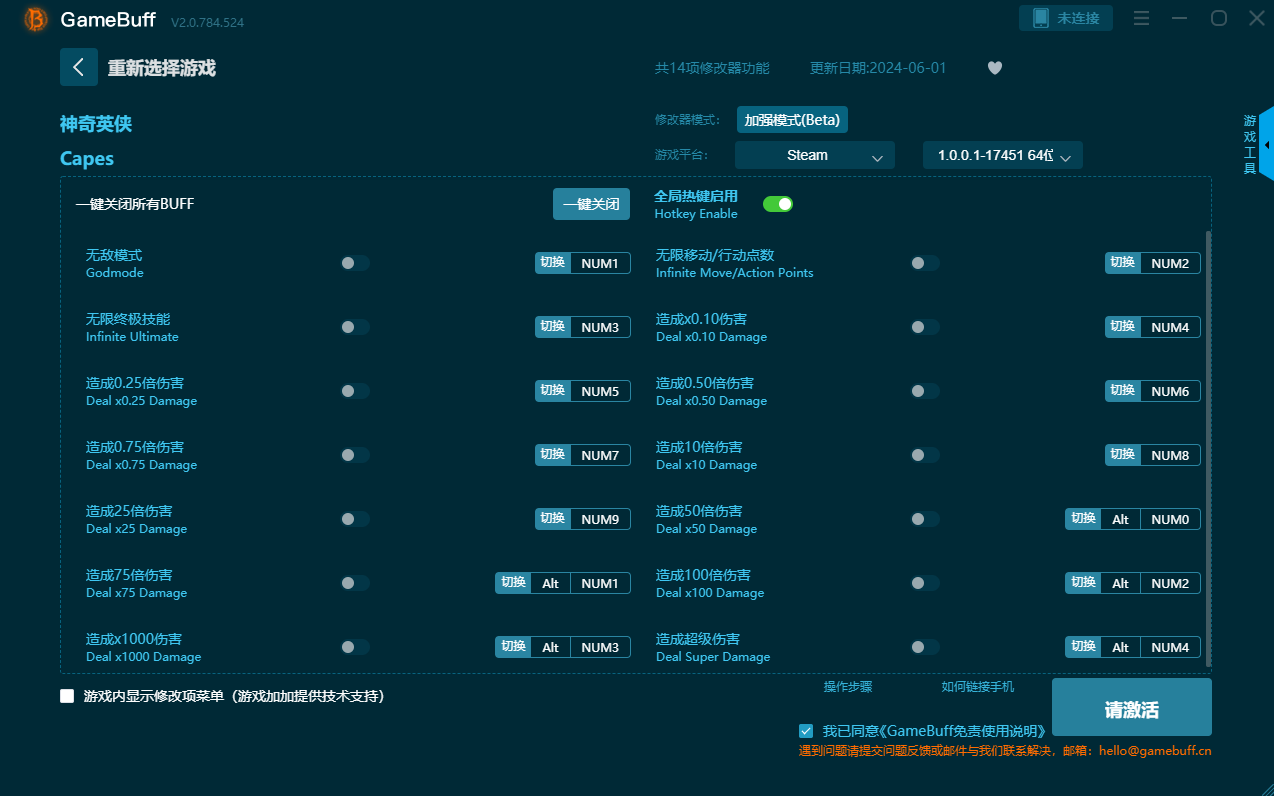Enable the Deal Super Damage toggle
Viewport: 1274px width, 796px height.
coord(924,647)
